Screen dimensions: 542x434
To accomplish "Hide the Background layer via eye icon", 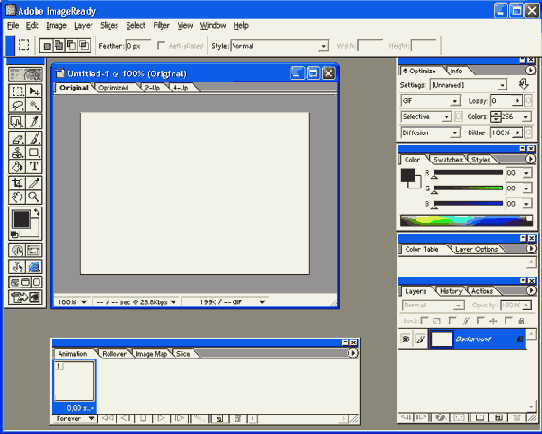I will click(406, 339).
